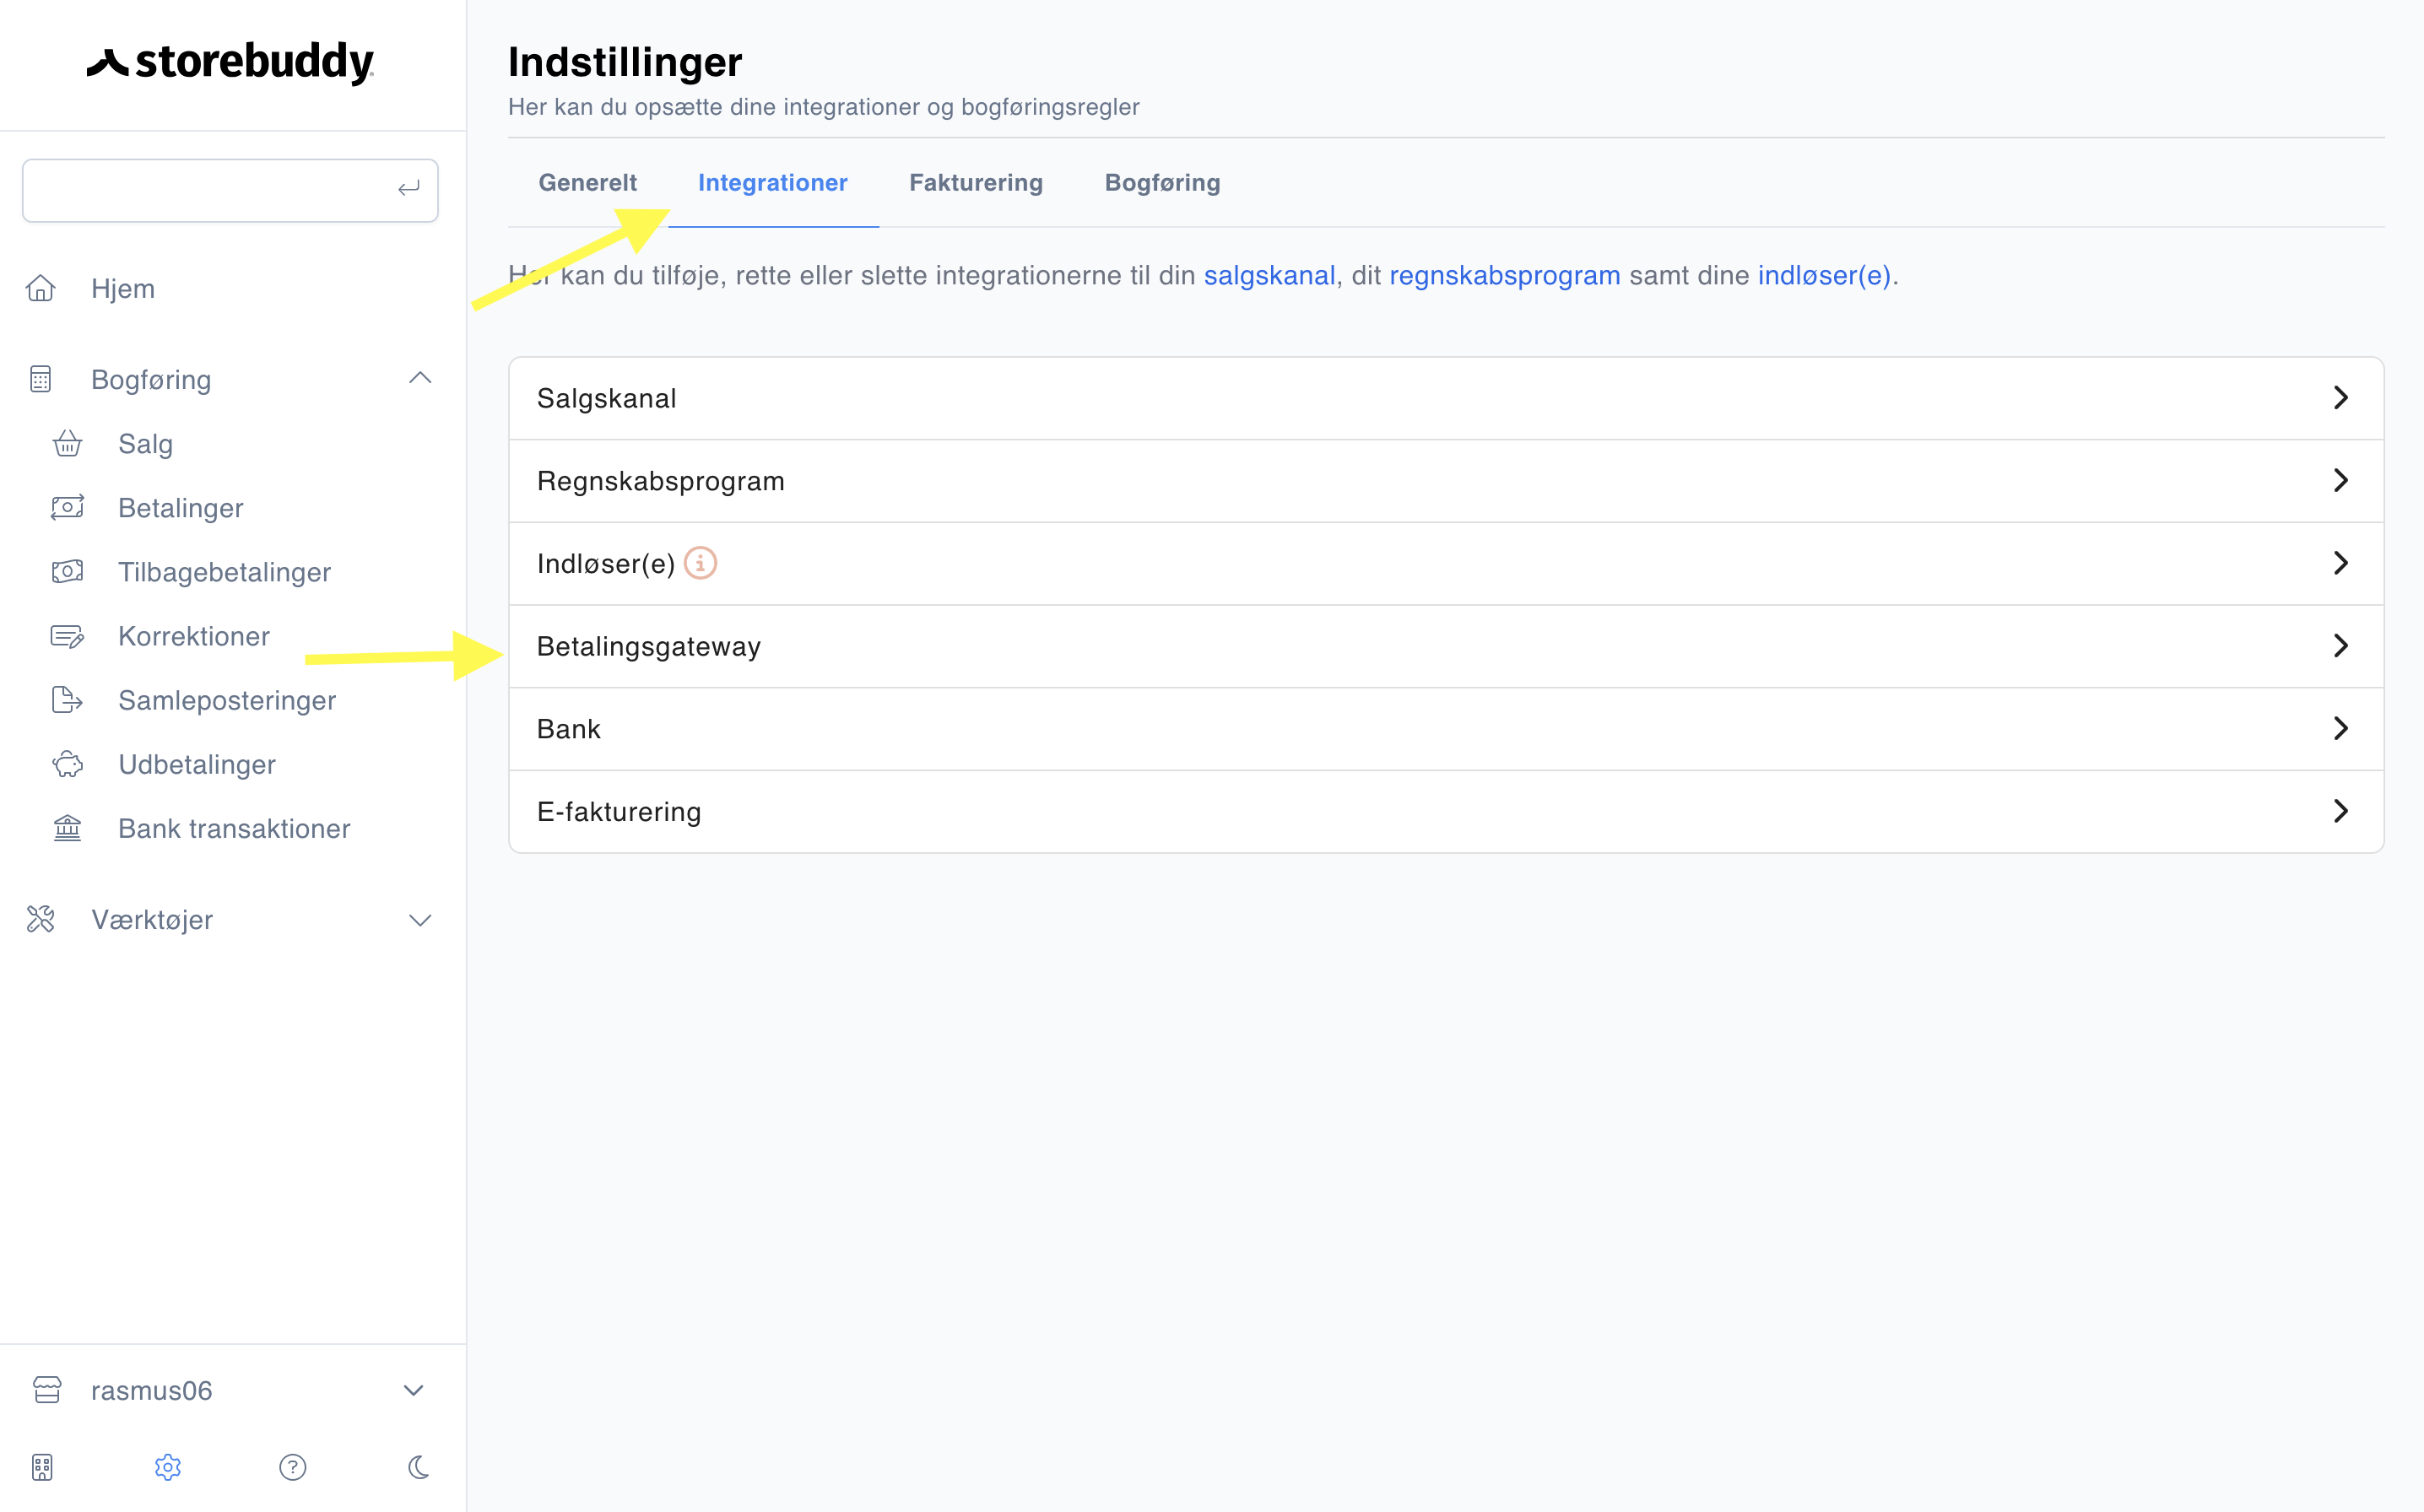The height and width of the screenshot is (1512, 2424).
Task: Open Udbetalinger with the piggy bank icon
Action: (67, 764)
